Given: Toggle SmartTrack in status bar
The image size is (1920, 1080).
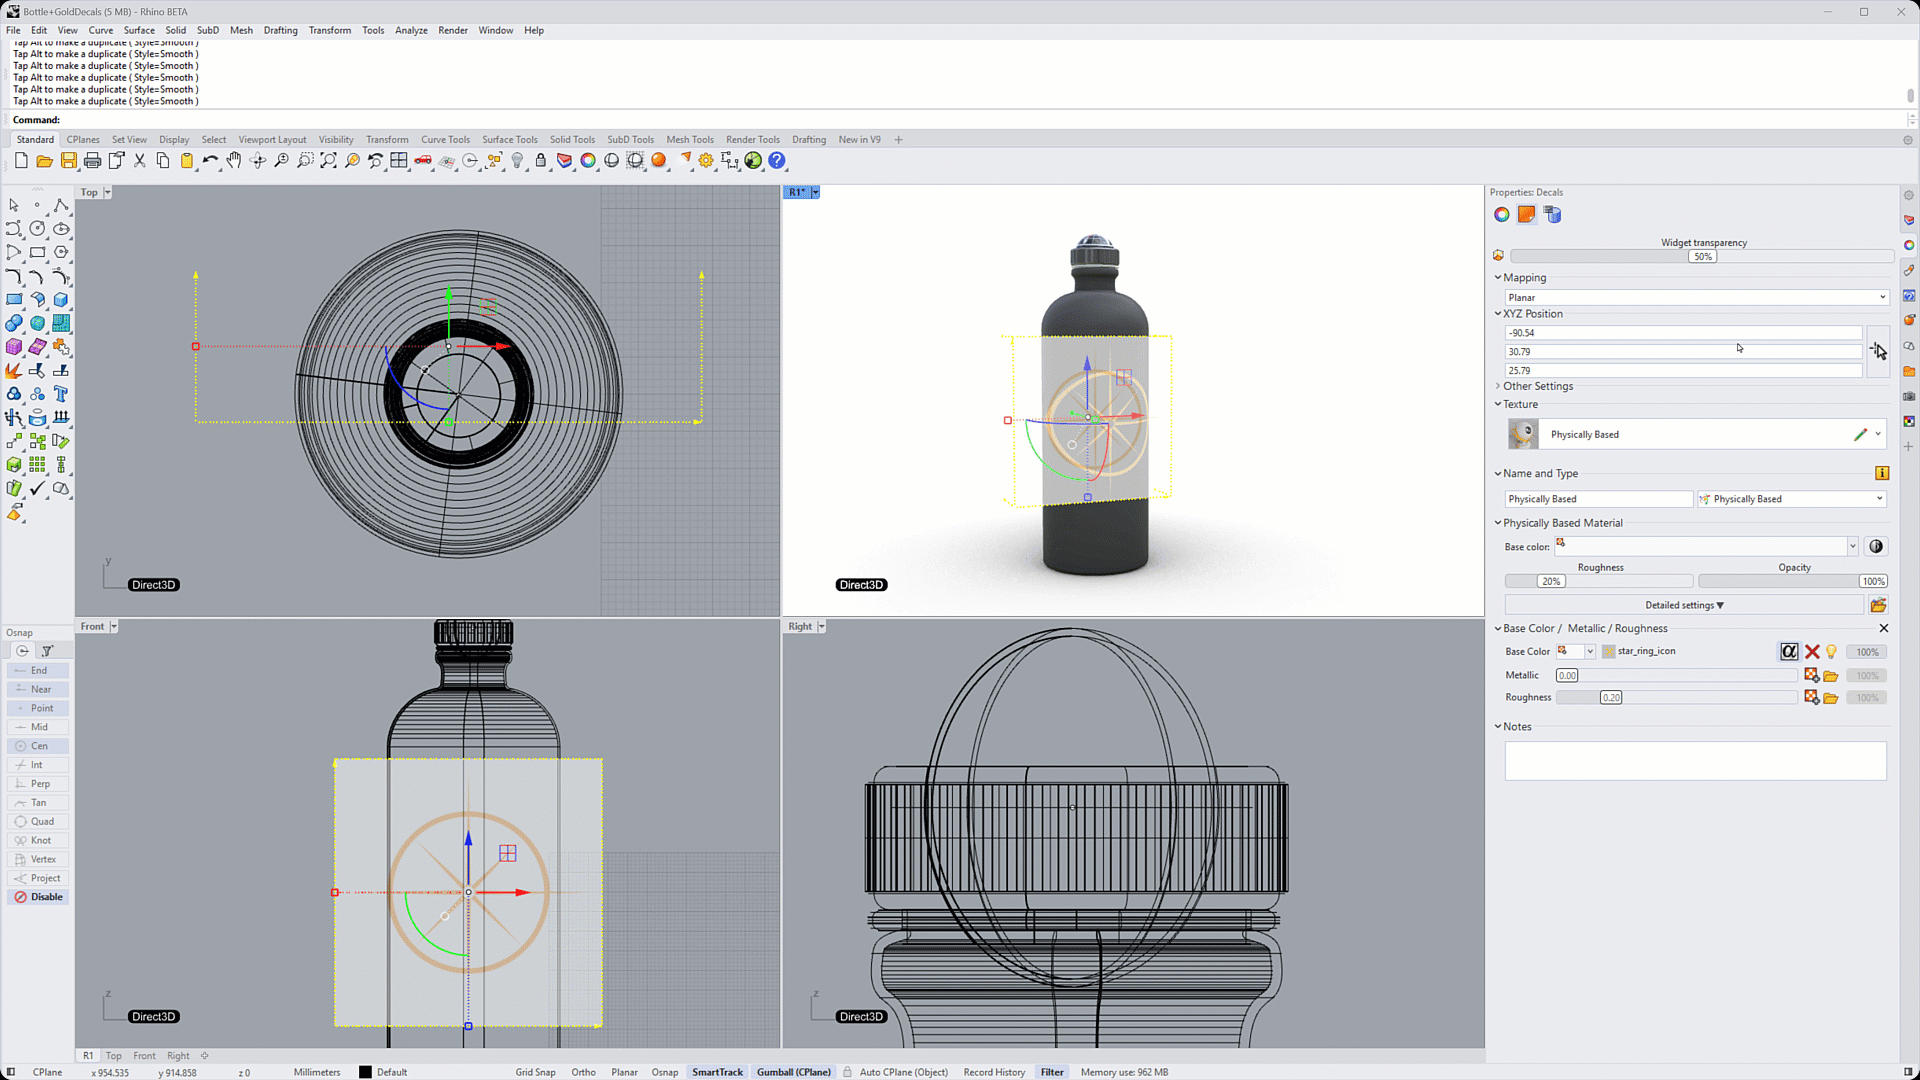Looking at the screenshot, I should tap(717, 1072).
